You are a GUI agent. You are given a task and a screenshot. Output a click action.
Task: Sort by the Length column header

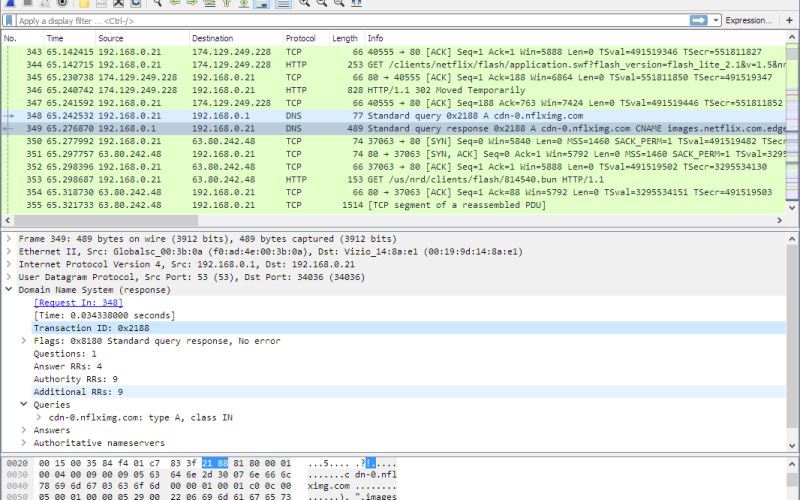347,38
